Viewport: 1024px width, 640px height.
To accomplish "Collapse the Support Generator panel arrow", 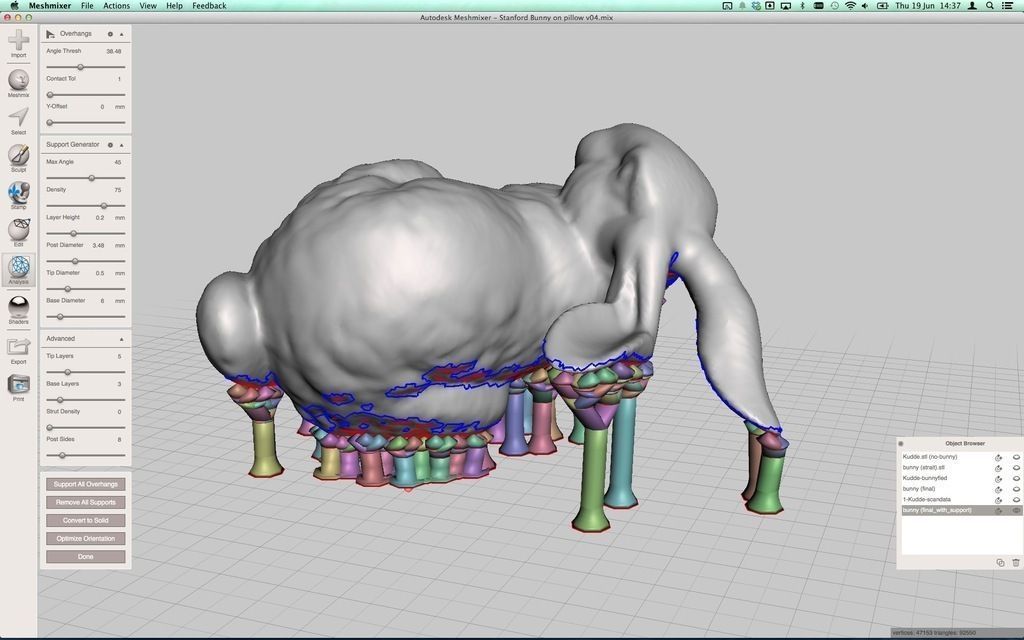I will (x=121, y=145).
